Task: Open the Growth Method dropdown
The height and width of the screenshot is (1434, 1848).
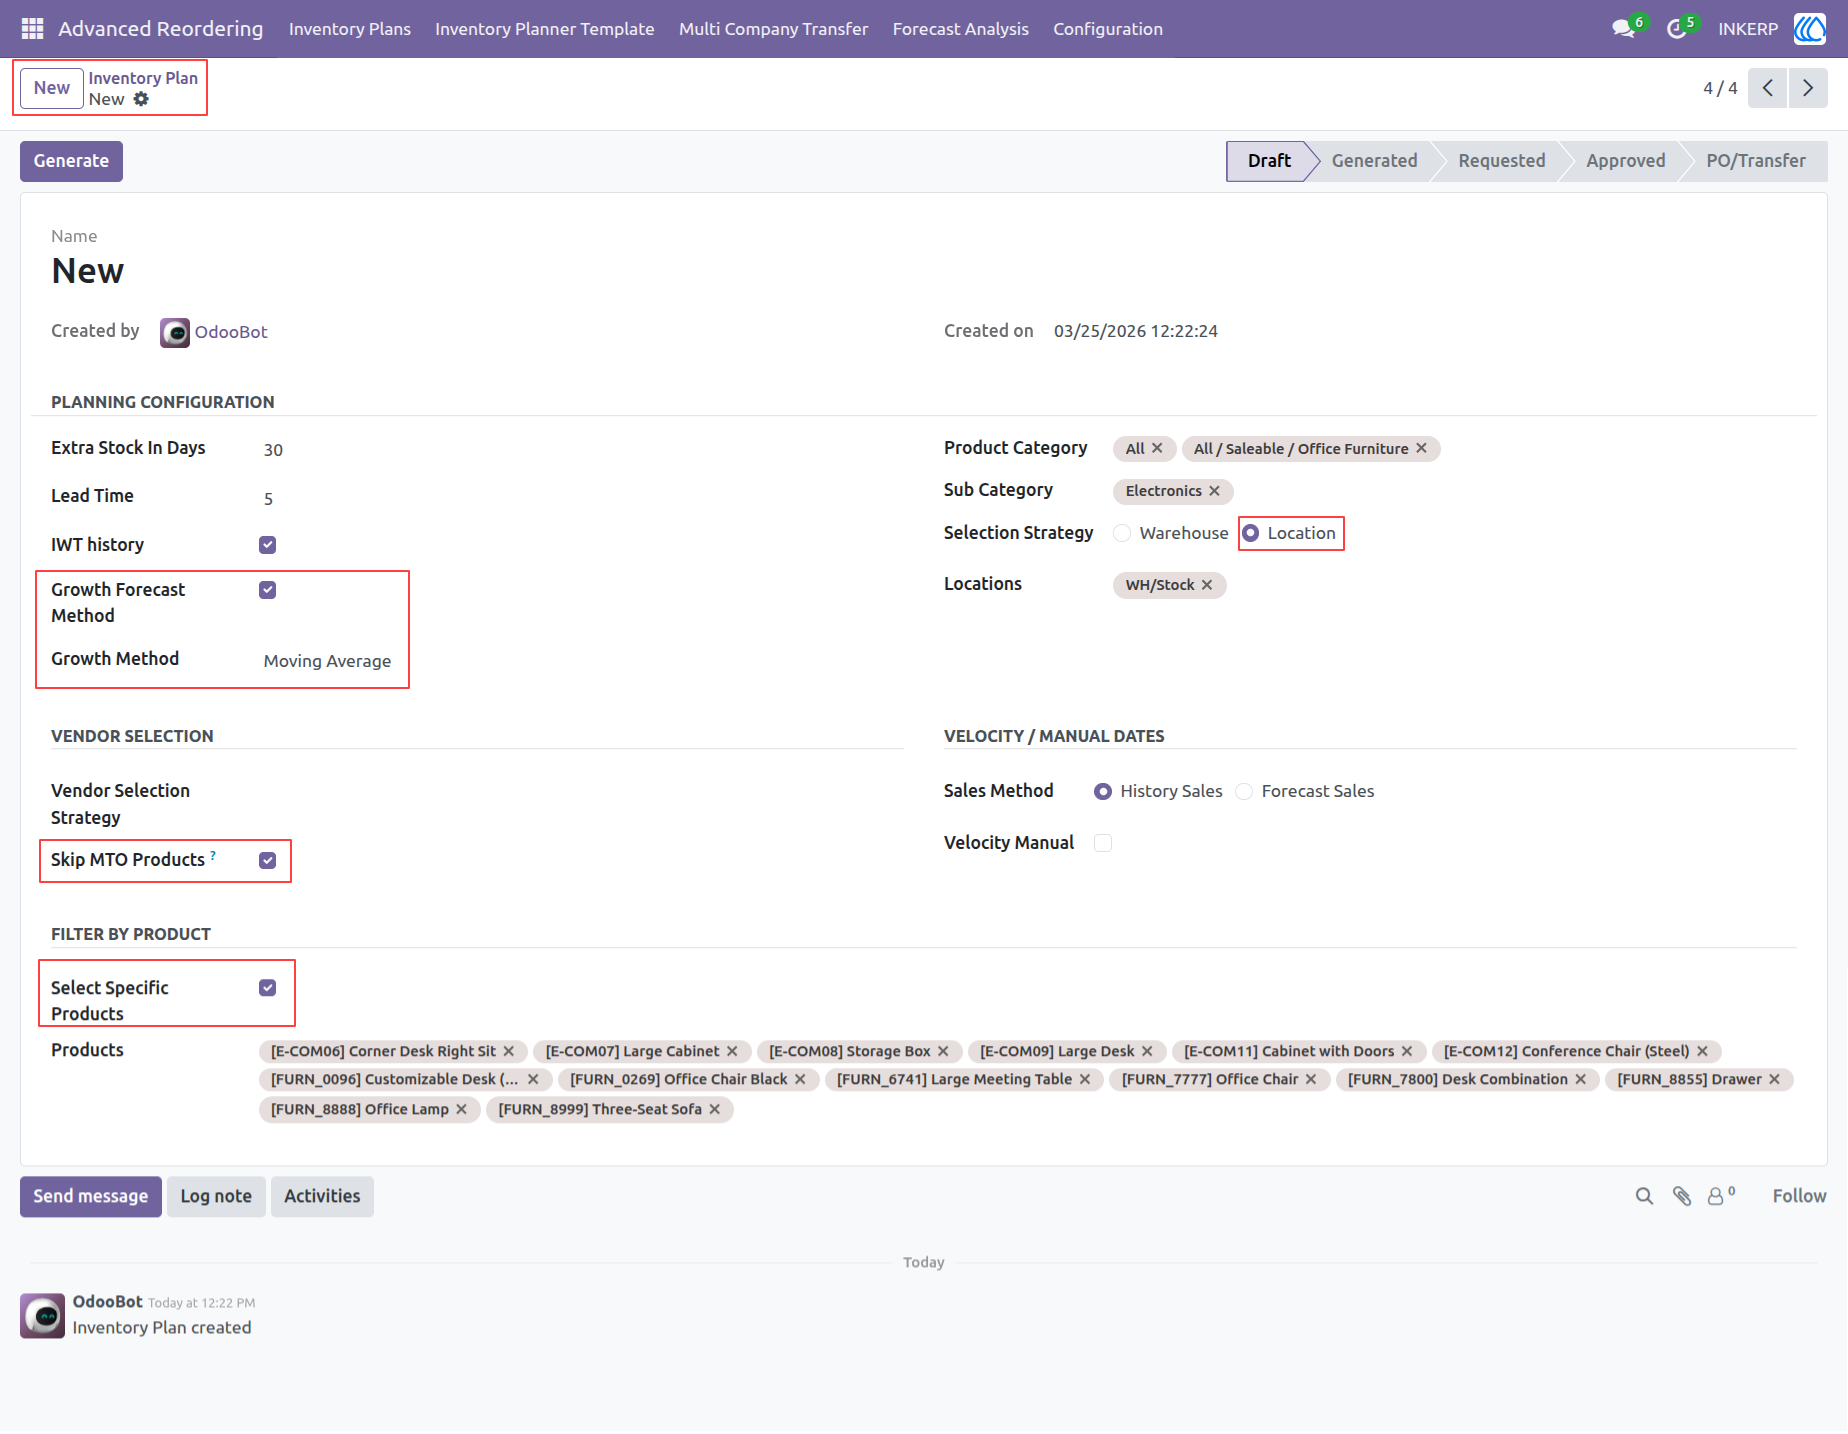Action: [x=328, y=661]
